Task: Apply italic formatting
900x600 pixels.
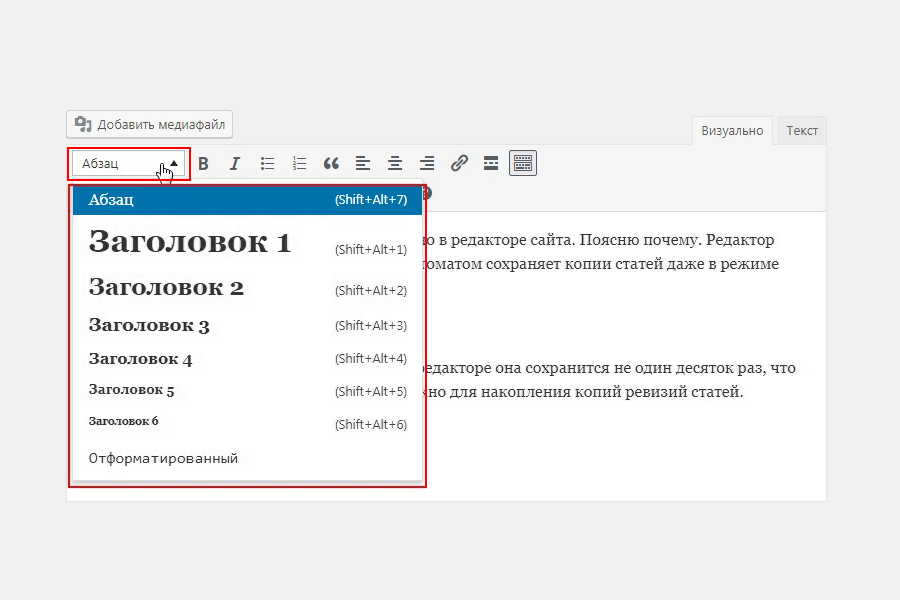Action: tap(235, 163)
